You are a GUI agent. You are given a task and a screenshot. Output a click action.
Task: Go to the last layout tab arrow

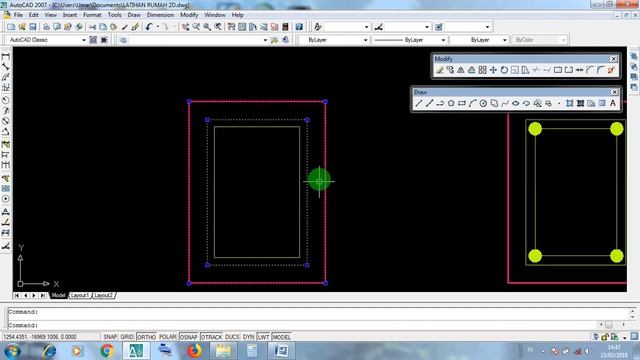[x=42, y=295]
